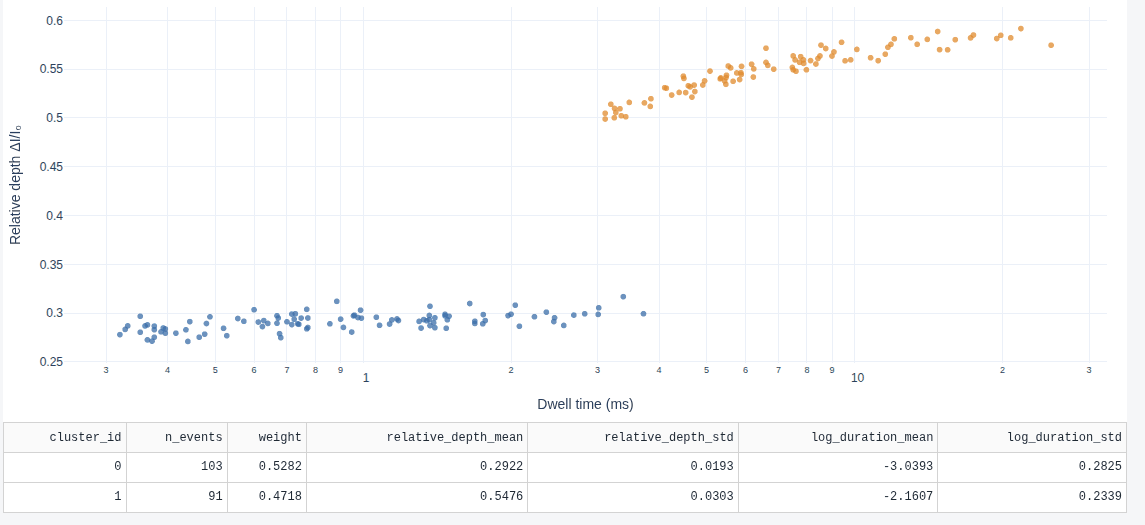Click the Dwell time (ms) axis title
Screen dimensions: 1145x525
coord(585,404)
